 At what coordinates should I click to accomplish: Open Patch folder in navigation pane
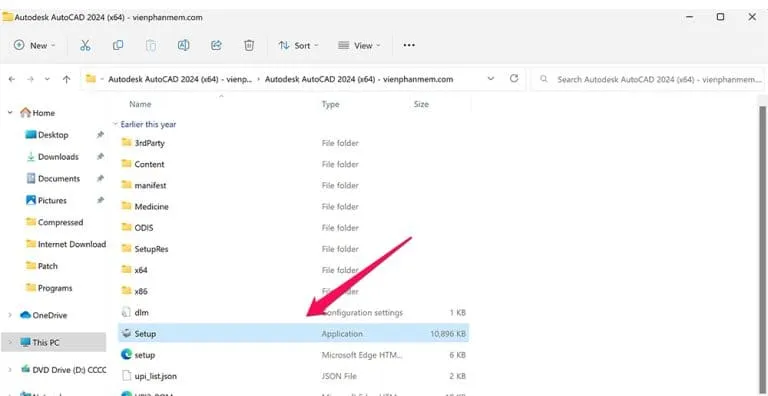tap(48, 266)
